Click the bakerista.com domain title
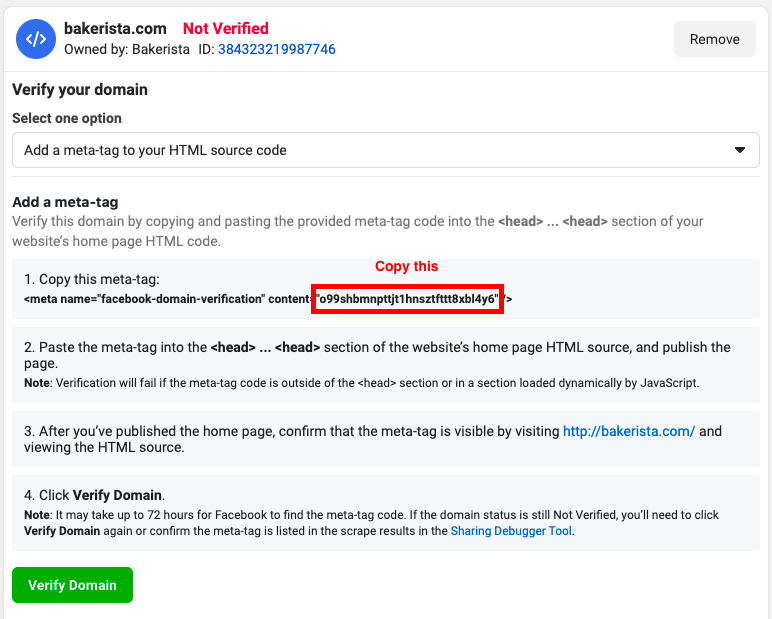The image size is (772, 619). 115,29
